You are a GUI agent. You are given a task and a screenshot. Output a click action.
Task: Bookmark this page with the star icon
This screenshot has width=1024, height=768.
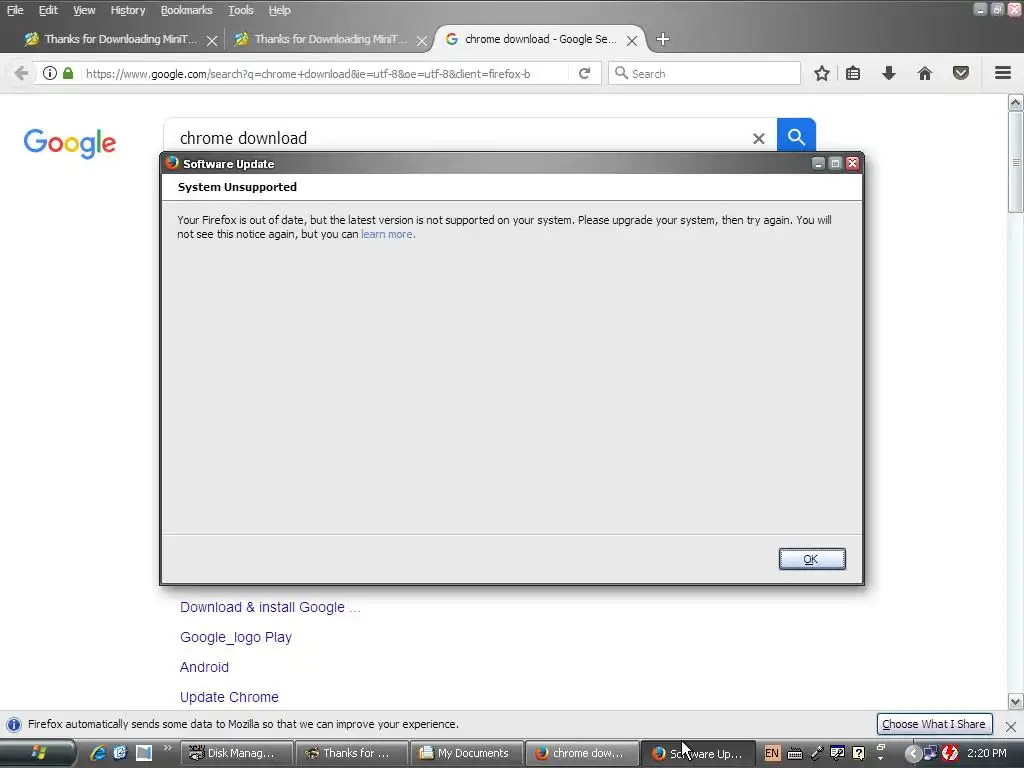[822, 73]
